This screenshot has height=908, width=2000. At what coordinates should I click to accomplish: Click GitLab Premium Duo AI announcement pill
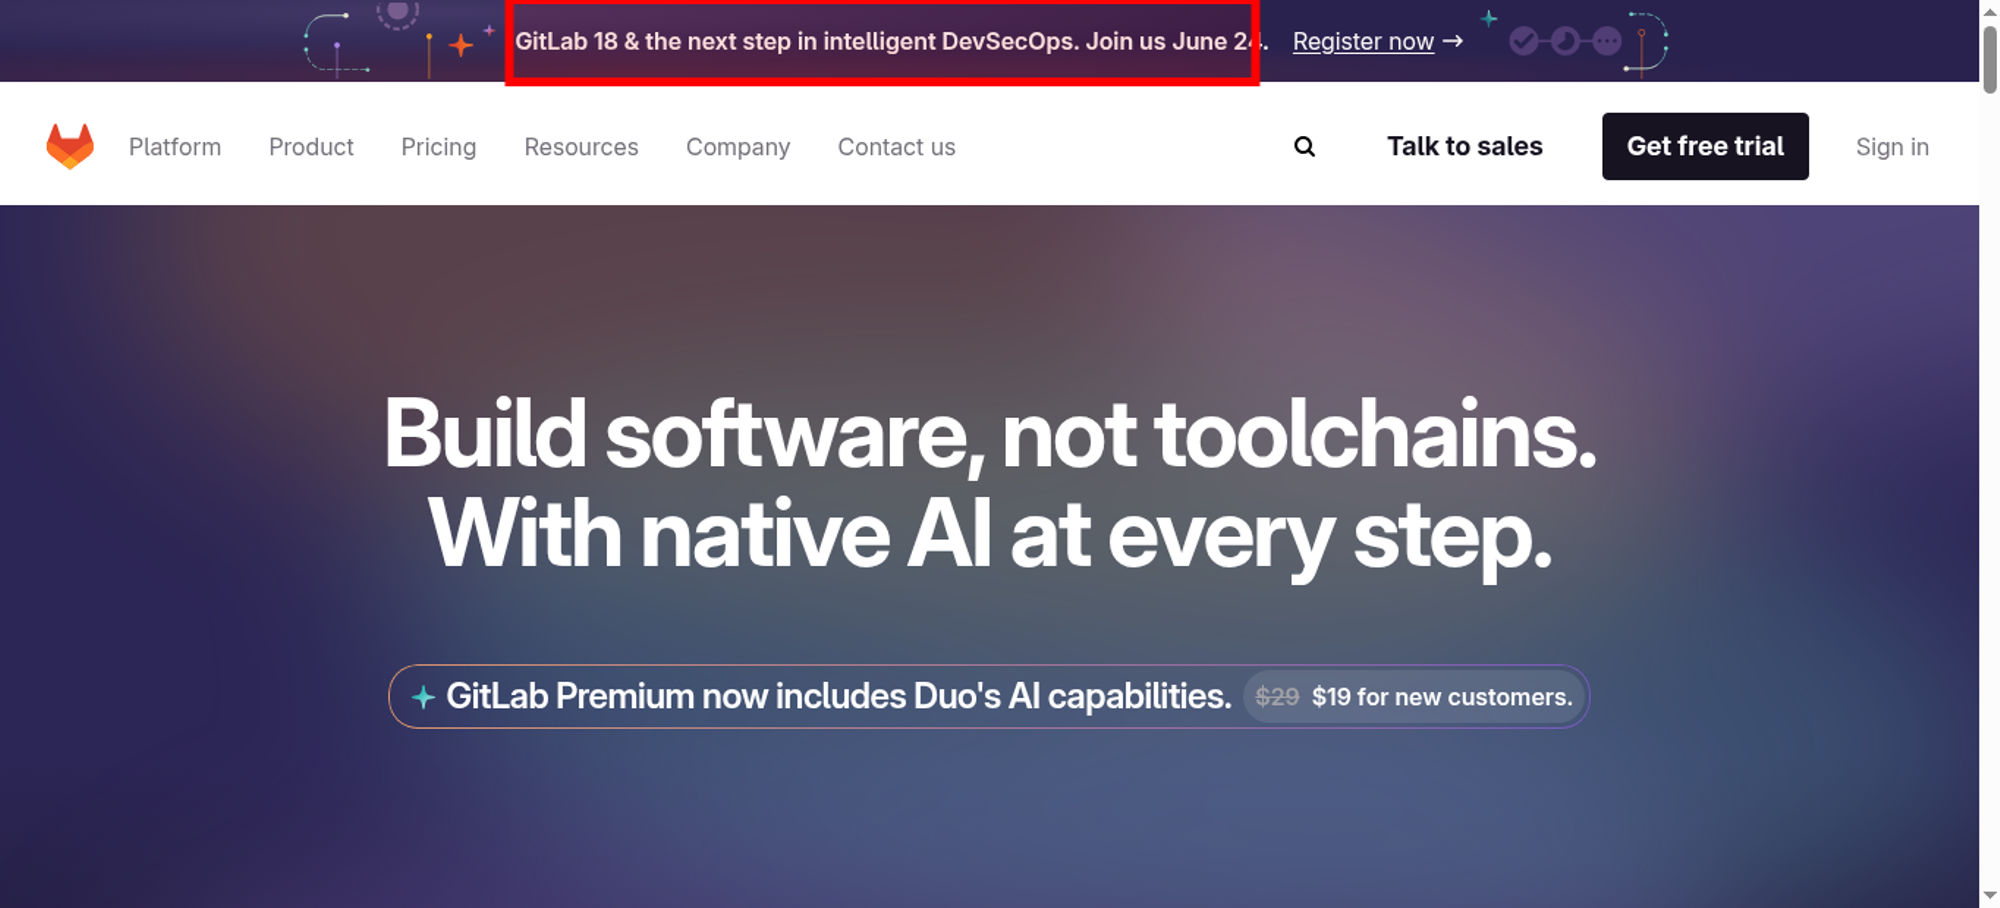[x=989, y=696]
